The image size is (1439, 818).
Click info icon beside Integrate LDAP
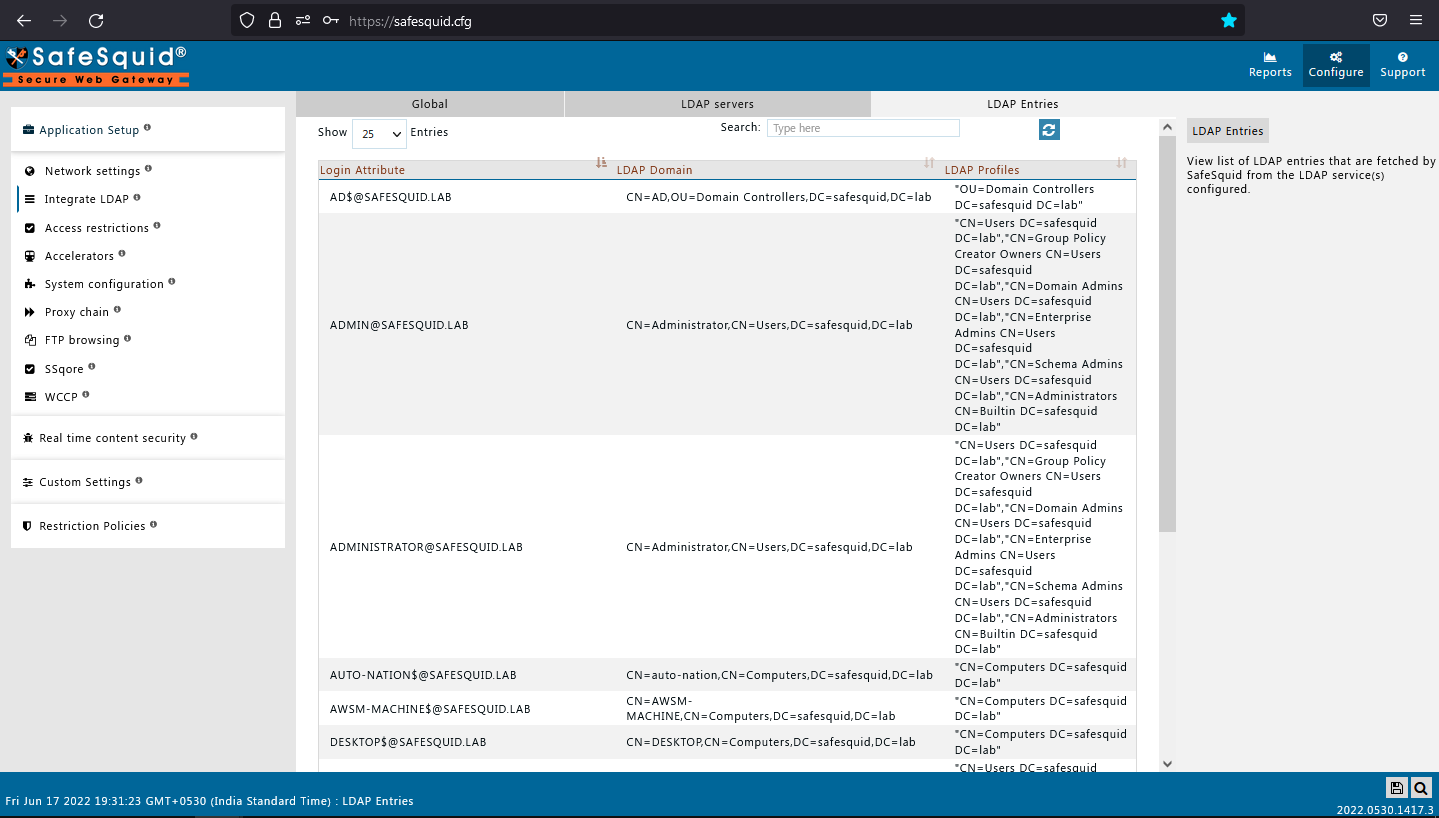137,197
